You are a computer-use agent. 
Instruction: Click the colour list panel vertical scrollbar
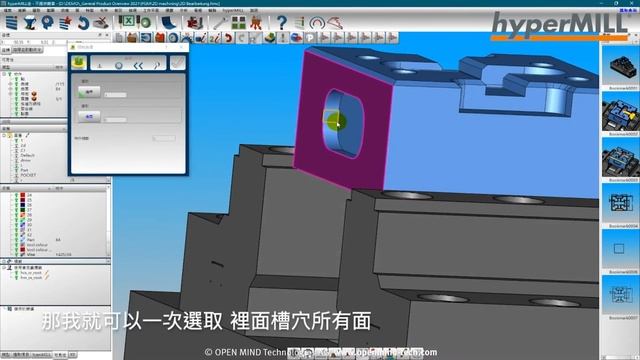[x=109, y=222]
